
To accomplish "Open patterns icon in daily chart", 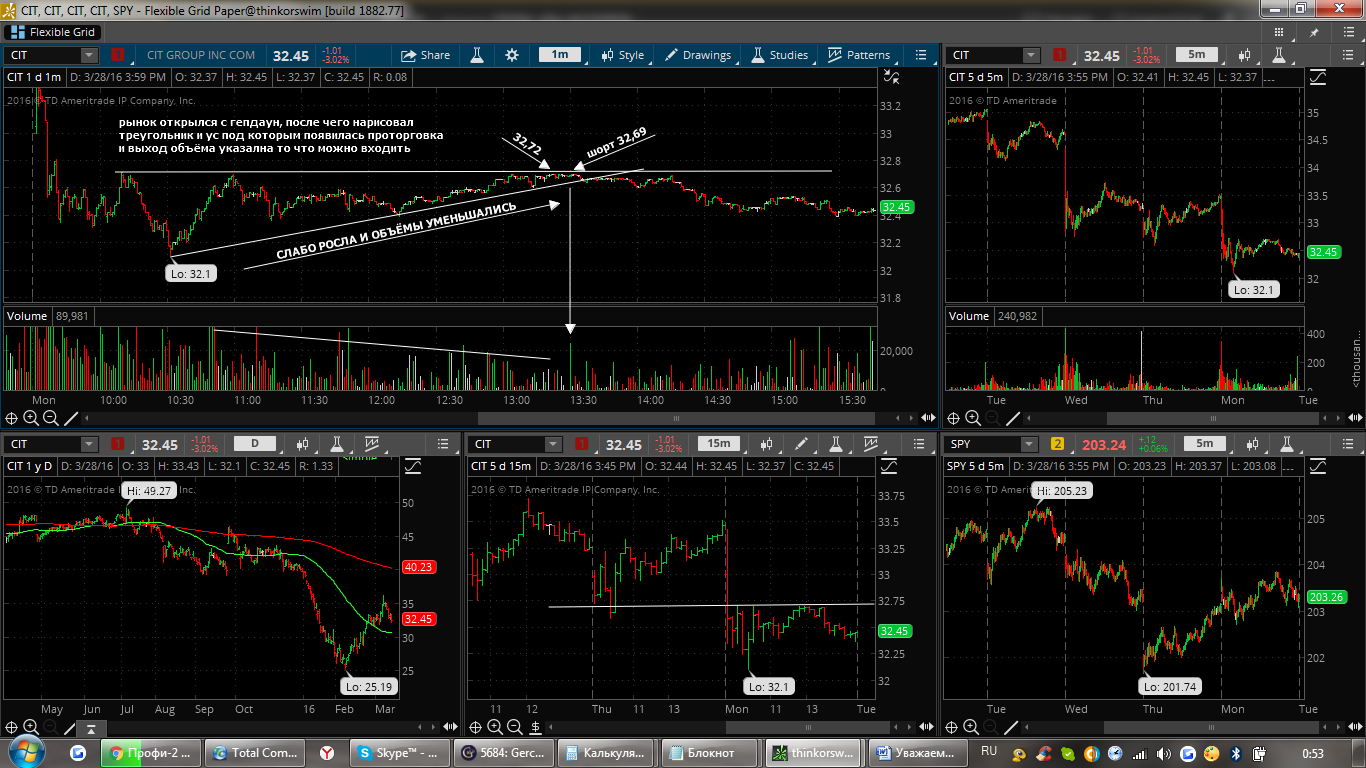I will [372, 444].
